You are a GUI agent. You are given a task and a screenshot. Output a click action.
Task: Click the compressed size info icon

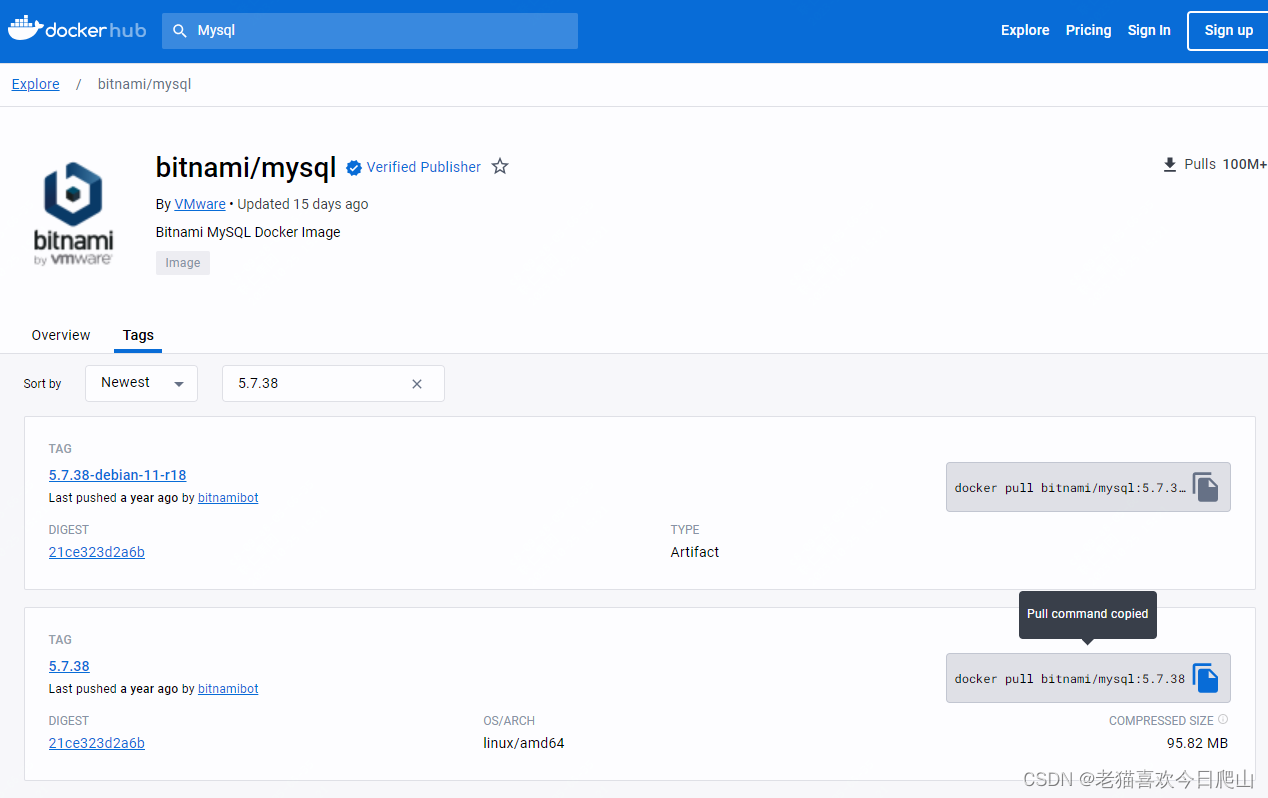point(1222,720)
